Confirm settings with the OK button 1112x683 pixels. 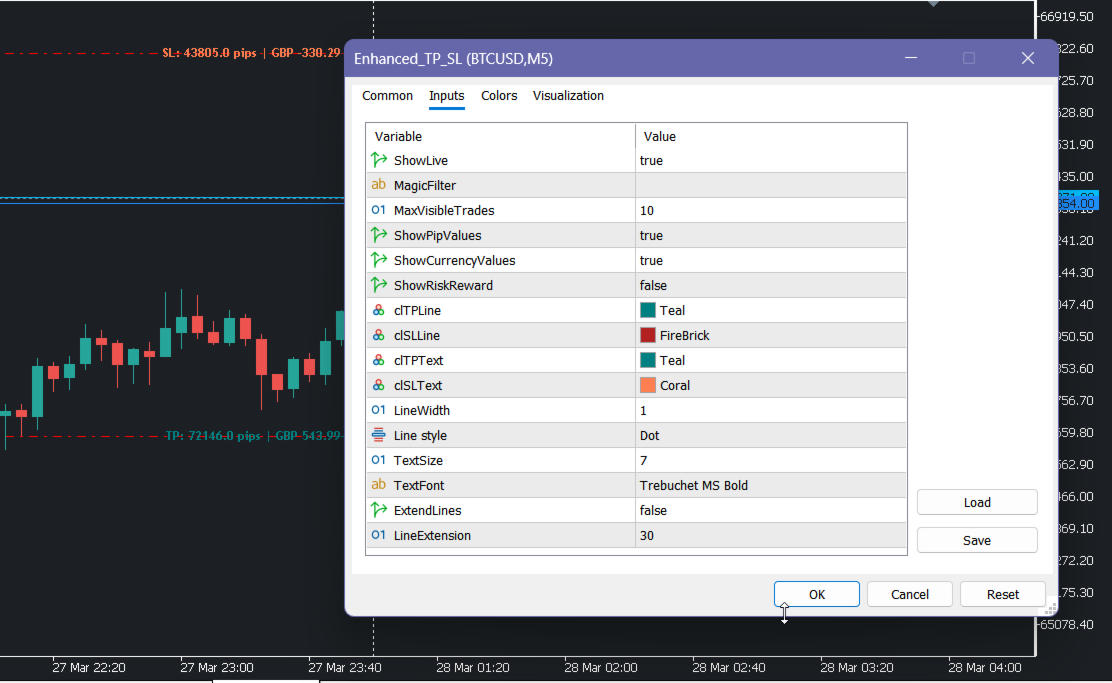click(816, 594)
